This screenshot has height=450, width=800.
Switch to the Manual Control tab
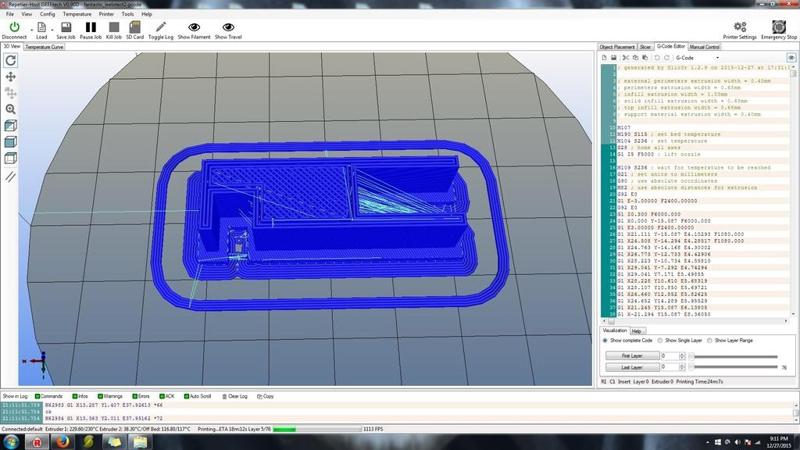tap(704, 47)
